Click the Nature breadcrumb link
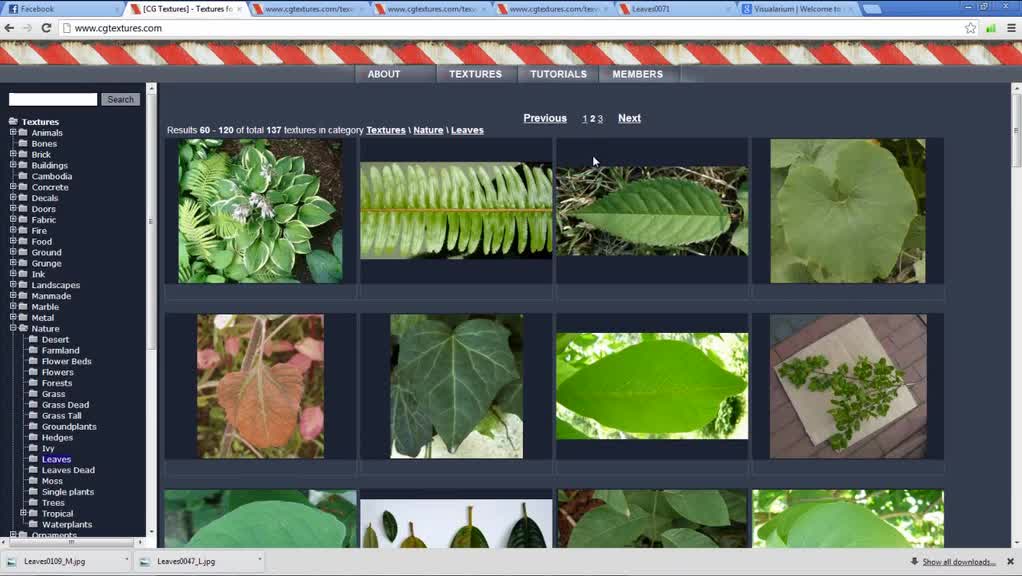The height and width of the screenshot is (576, 1022). click(428, 130)
